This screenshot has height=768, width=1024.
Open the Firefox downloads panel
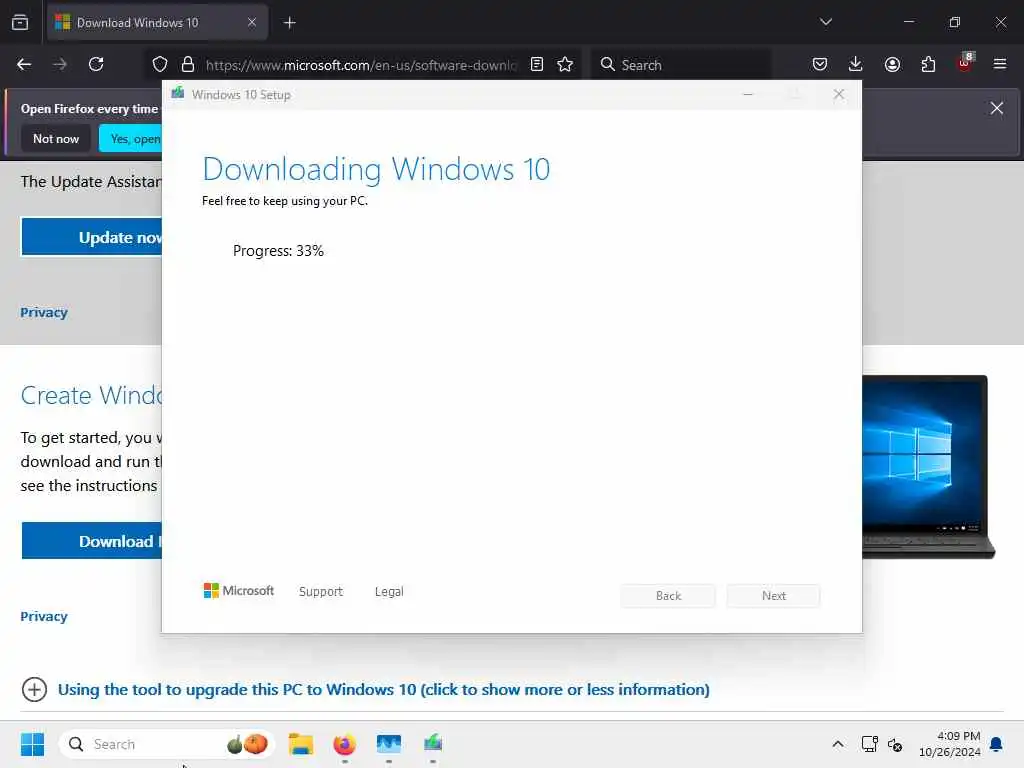point(856,64)
